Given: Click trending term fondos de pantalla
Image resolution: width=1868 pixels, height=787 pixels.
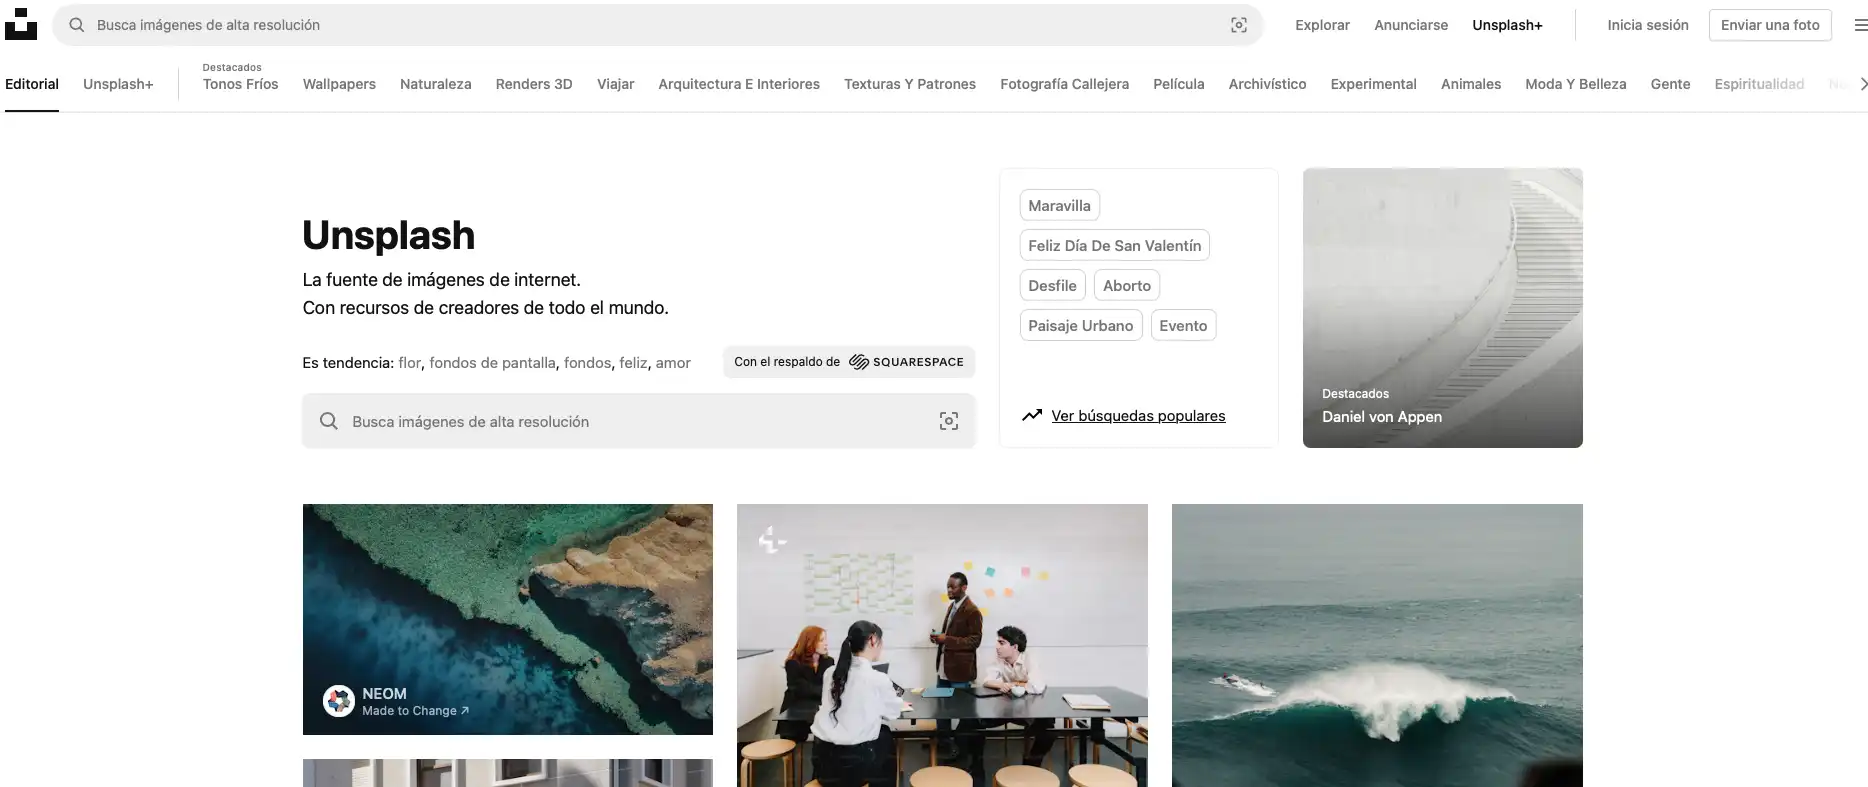Looking at the screenshot, I should click(492, 362).
